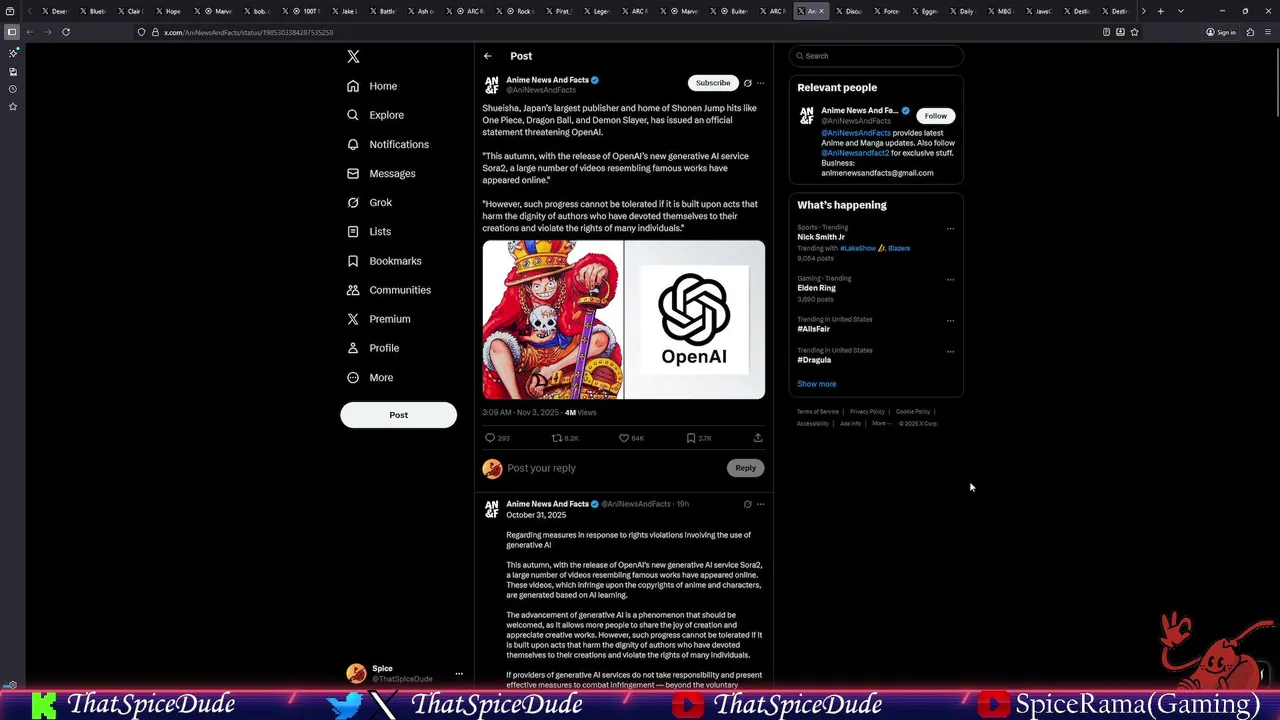The width and height of the screenshot is (1280, 720).
Task: Click the Grok icon on the 19h reply
Action: click(747, 504)
